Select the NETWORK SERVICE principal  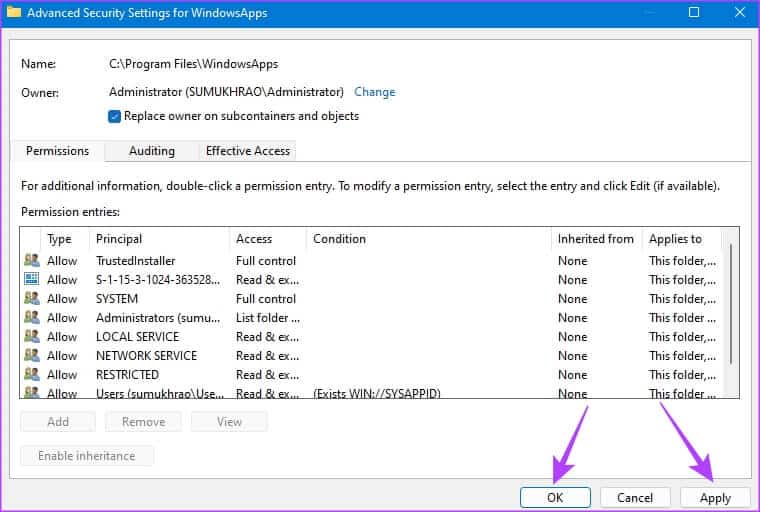(146, 356)
